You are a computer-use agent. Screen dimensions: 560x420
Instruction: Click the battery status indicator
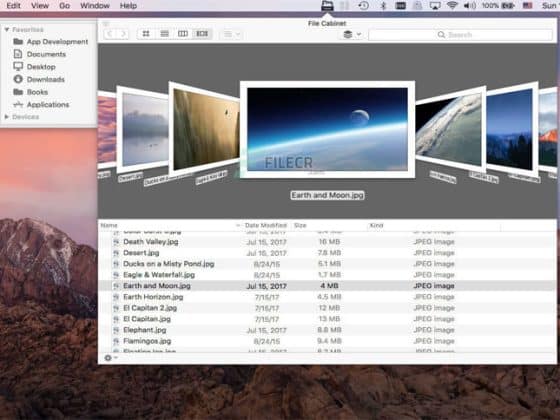[x=498, y=5]
